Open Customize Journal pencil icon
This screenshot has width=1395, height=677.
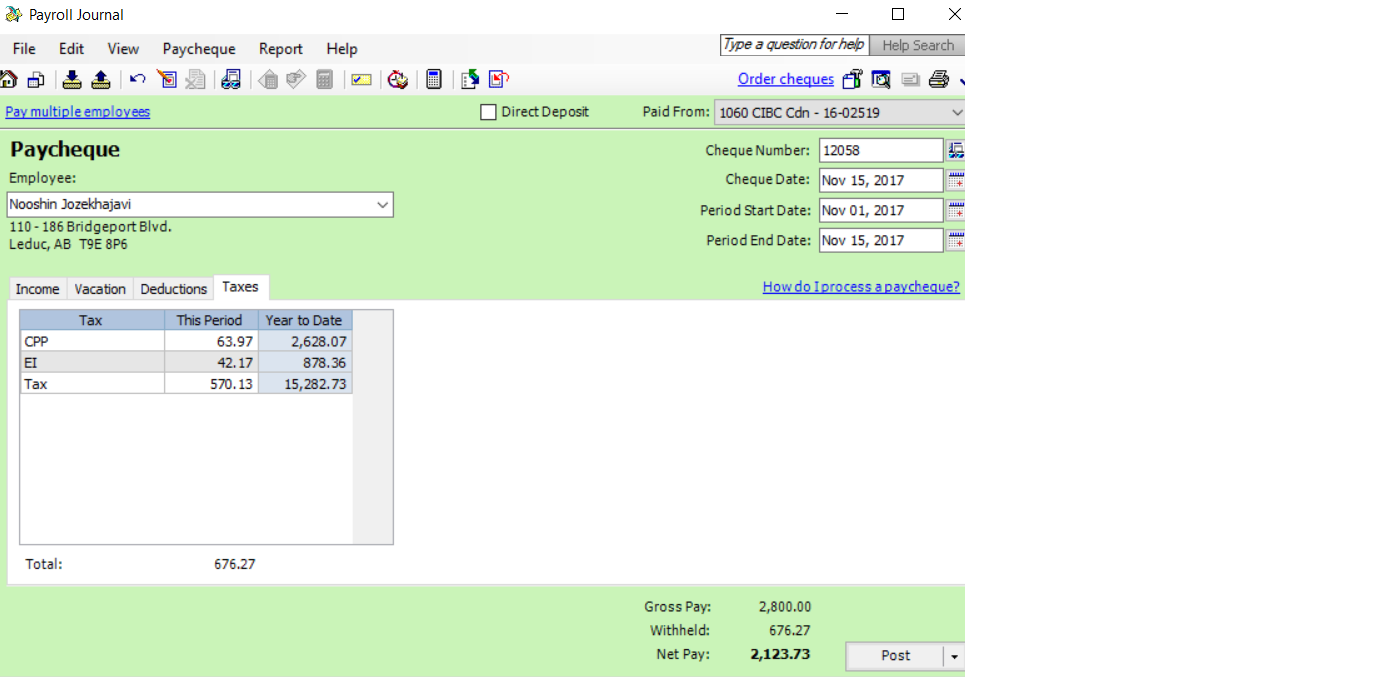point(166,79)
